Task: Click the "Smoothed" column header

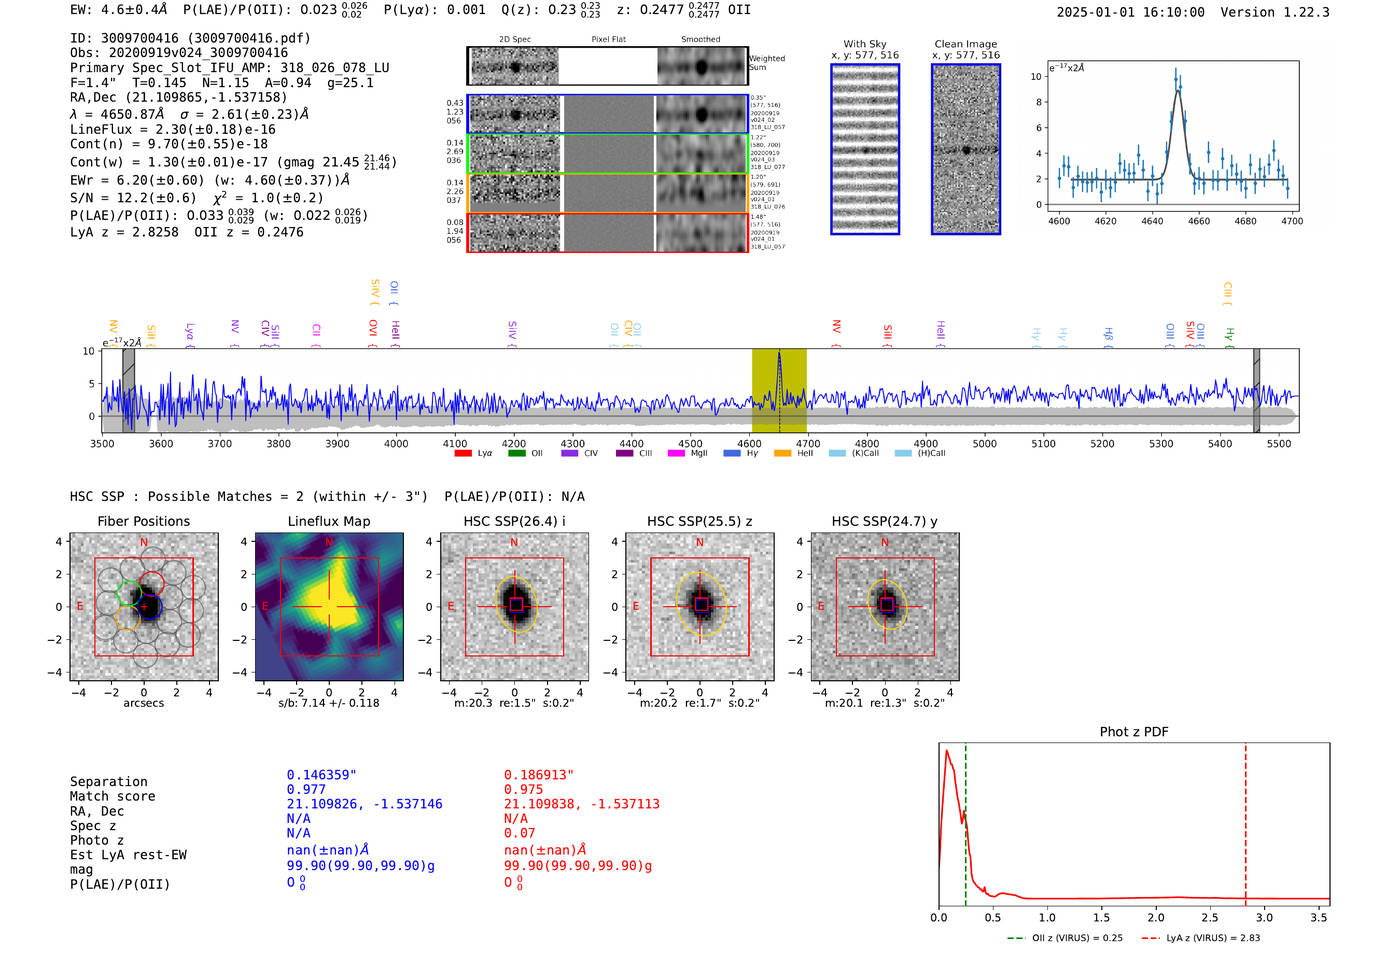Action: tap(701, 39)
